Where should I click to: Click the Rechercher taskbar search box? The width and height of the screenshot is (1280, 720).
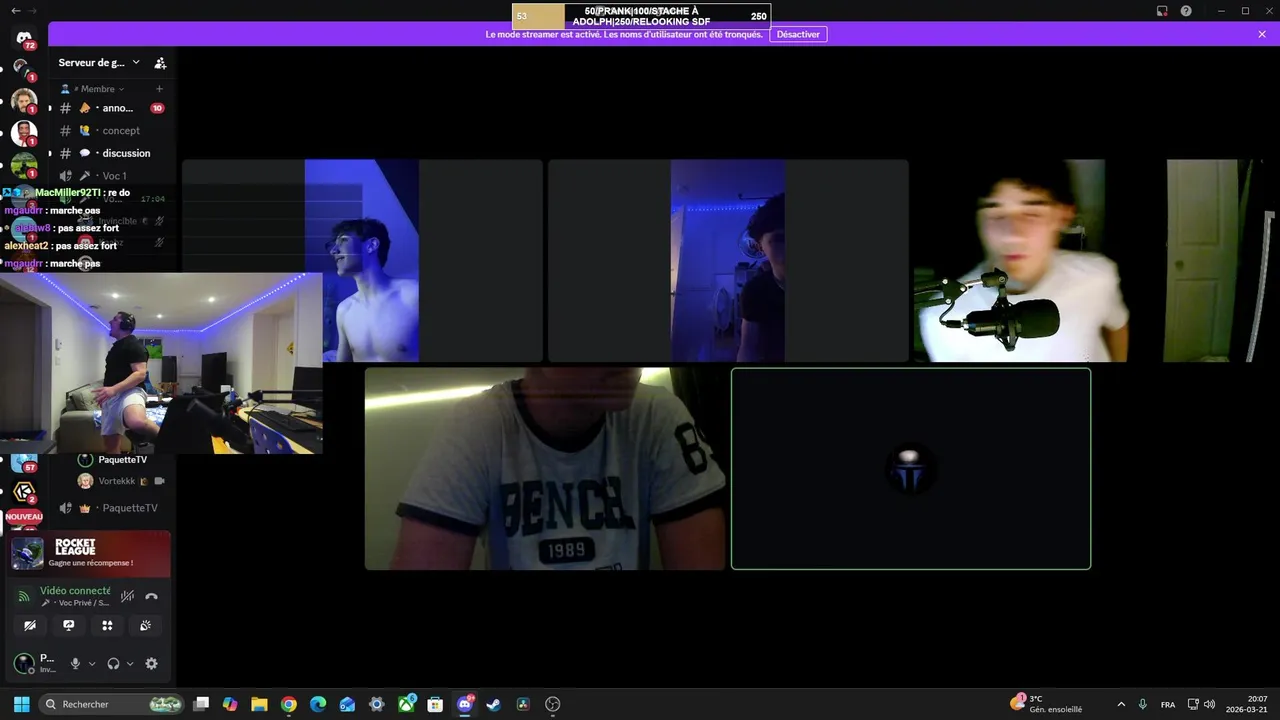click(x=113, y=704)
